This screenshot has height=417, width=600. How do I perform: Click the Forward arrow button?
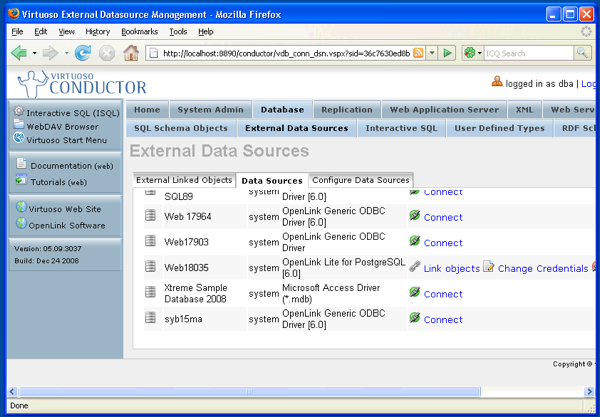[x=51, y=53]
